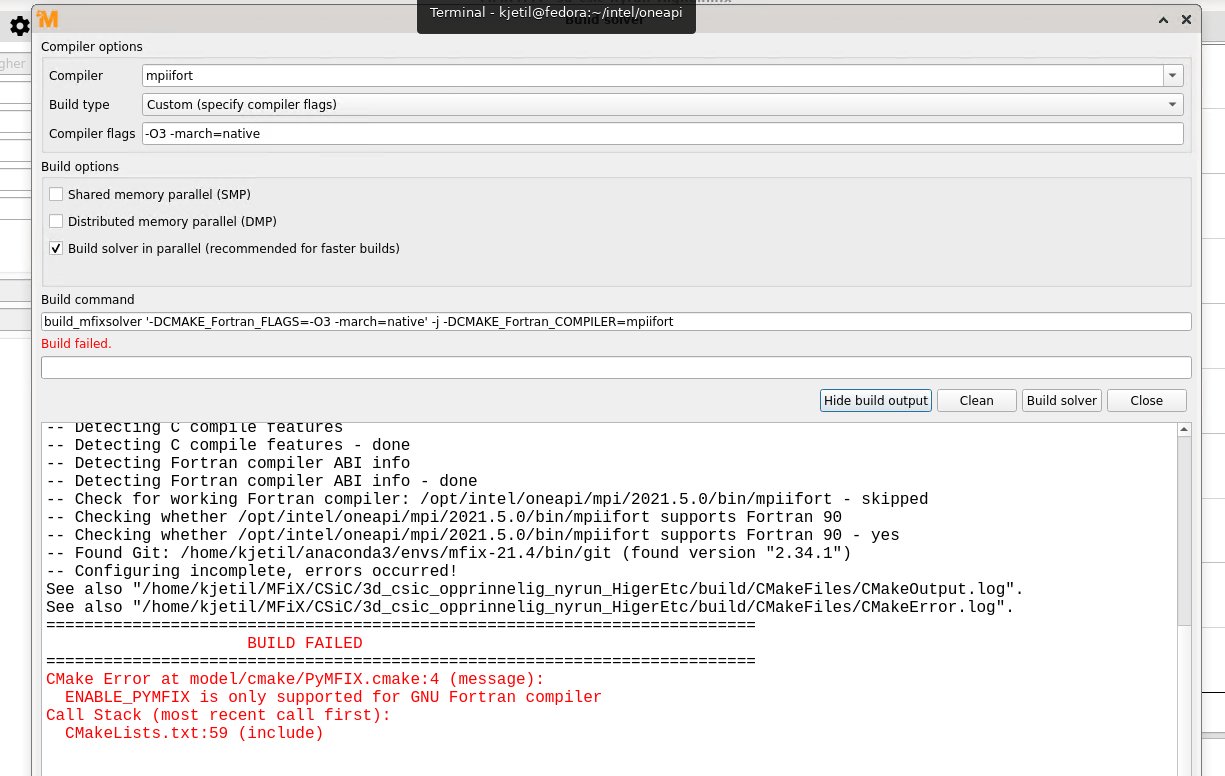The image size is (1225, 776).
Task: Start the build with Build solver
Action: click(x=1061, y=400)
